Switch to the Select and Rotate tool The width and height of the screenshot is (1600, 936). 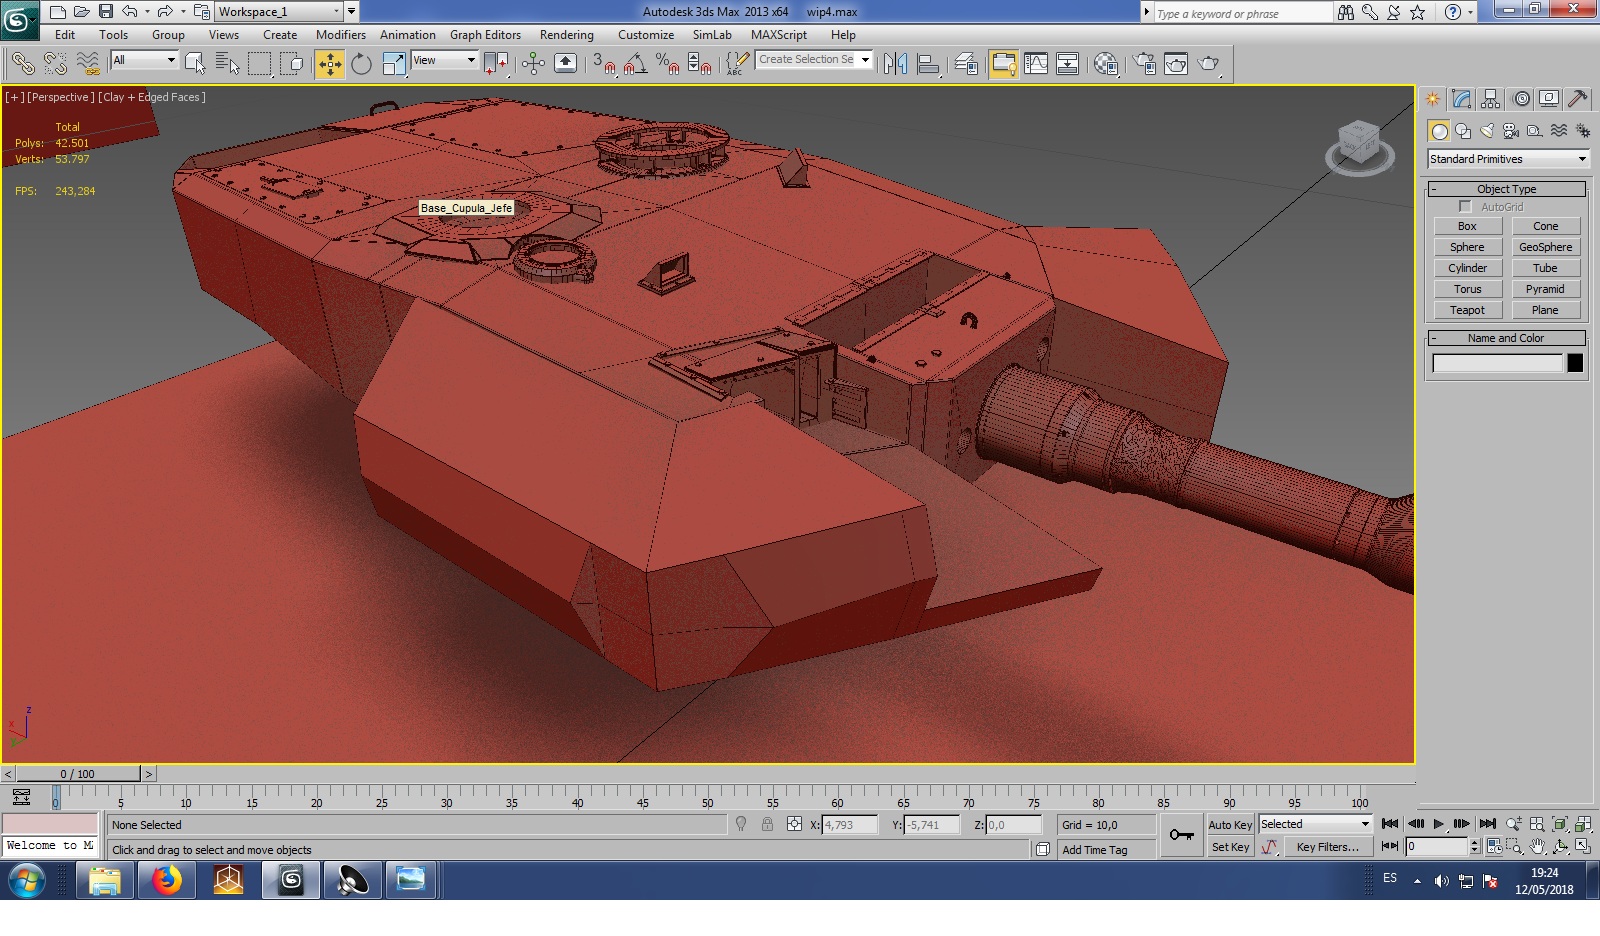361,64
